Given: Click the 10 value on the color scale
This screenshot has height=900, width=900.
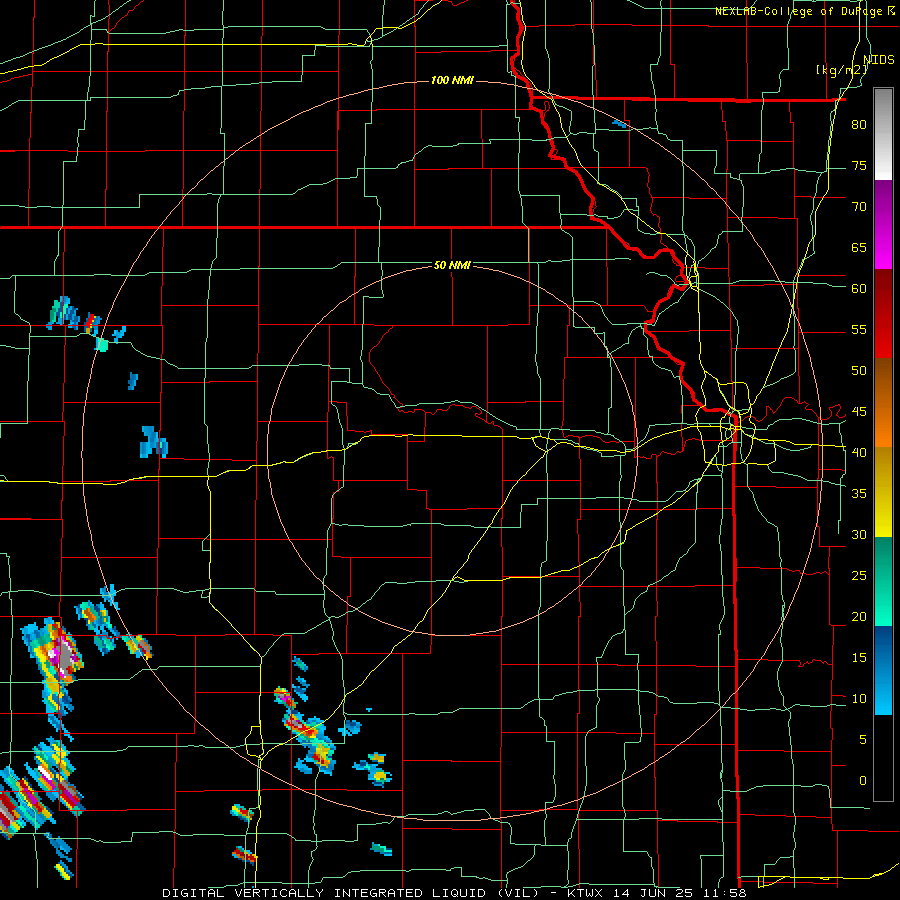Looking at the screenshot, I should click(x=859, y=699).
